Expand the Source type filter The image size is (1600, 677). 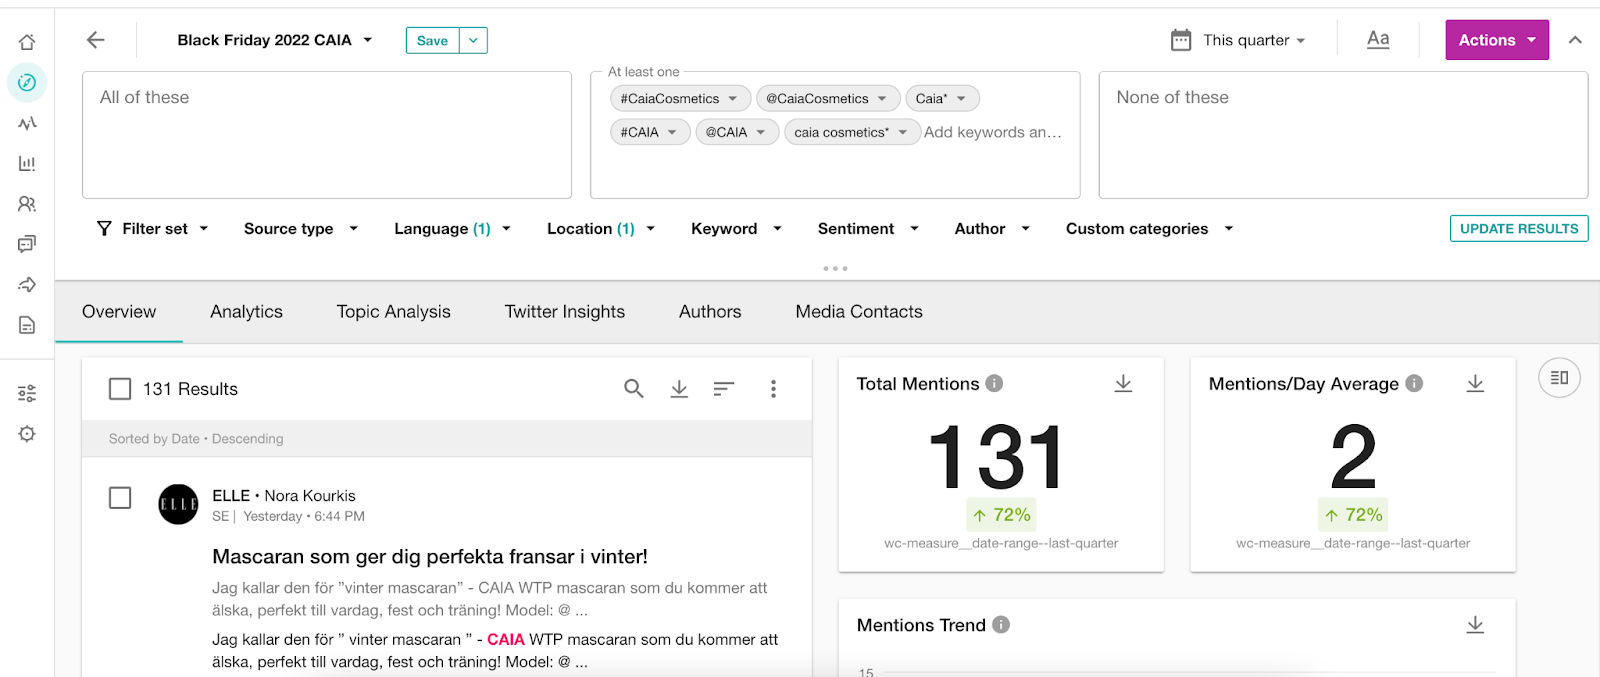301,228
